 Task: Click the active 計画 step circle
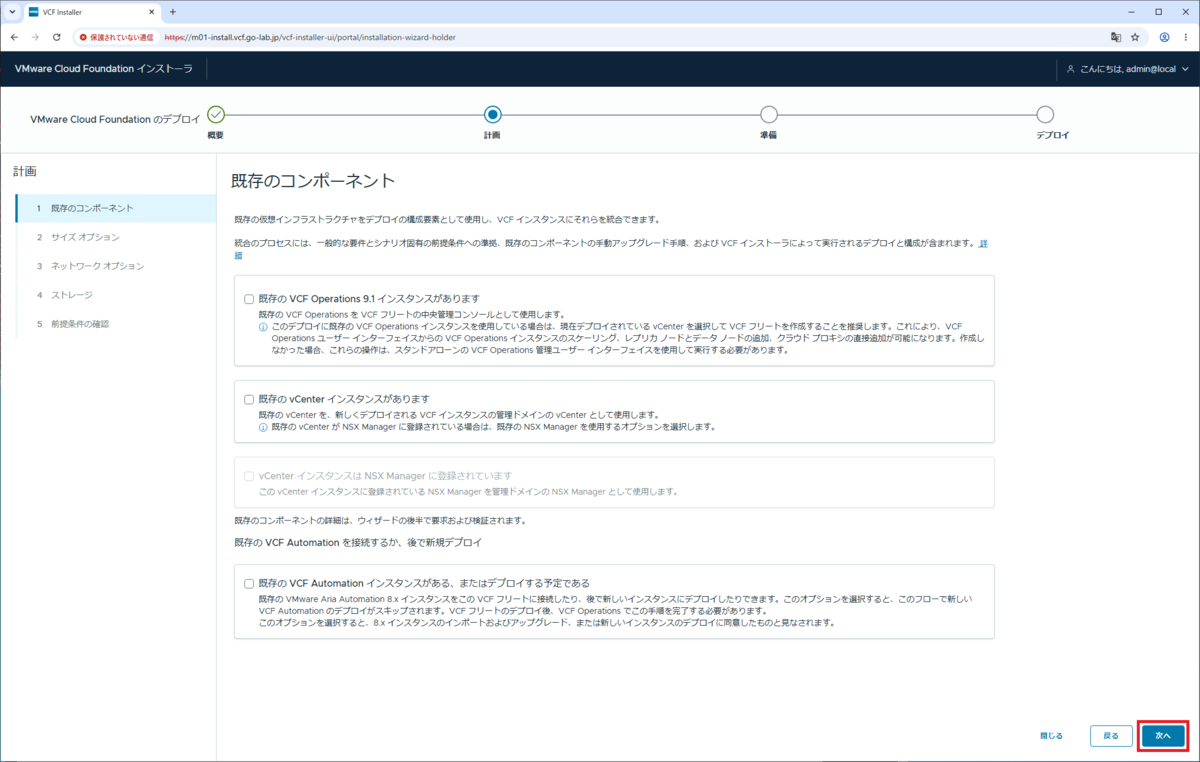click(492, 115)
